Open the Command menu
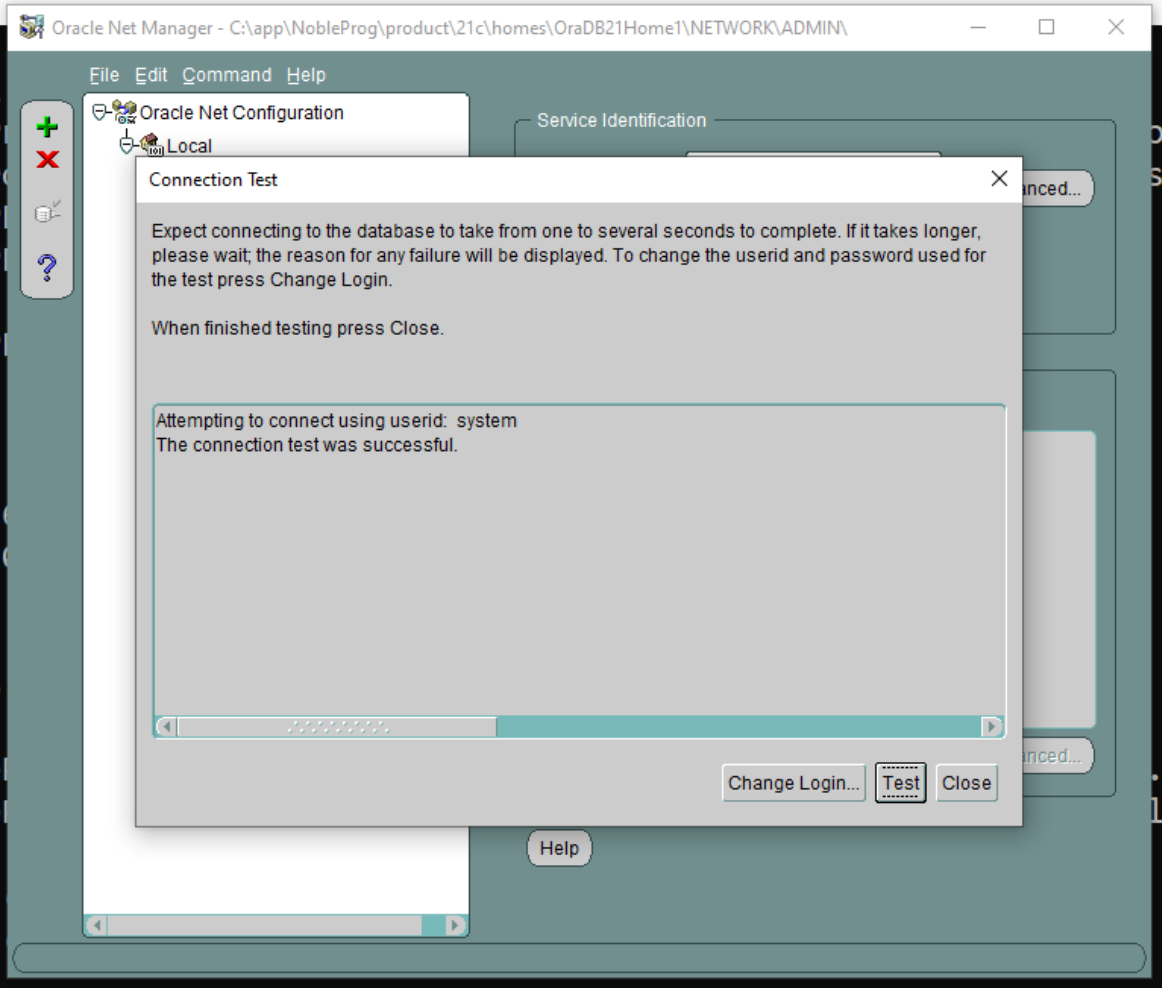The image size is (1162, 988). click(227, 75)
